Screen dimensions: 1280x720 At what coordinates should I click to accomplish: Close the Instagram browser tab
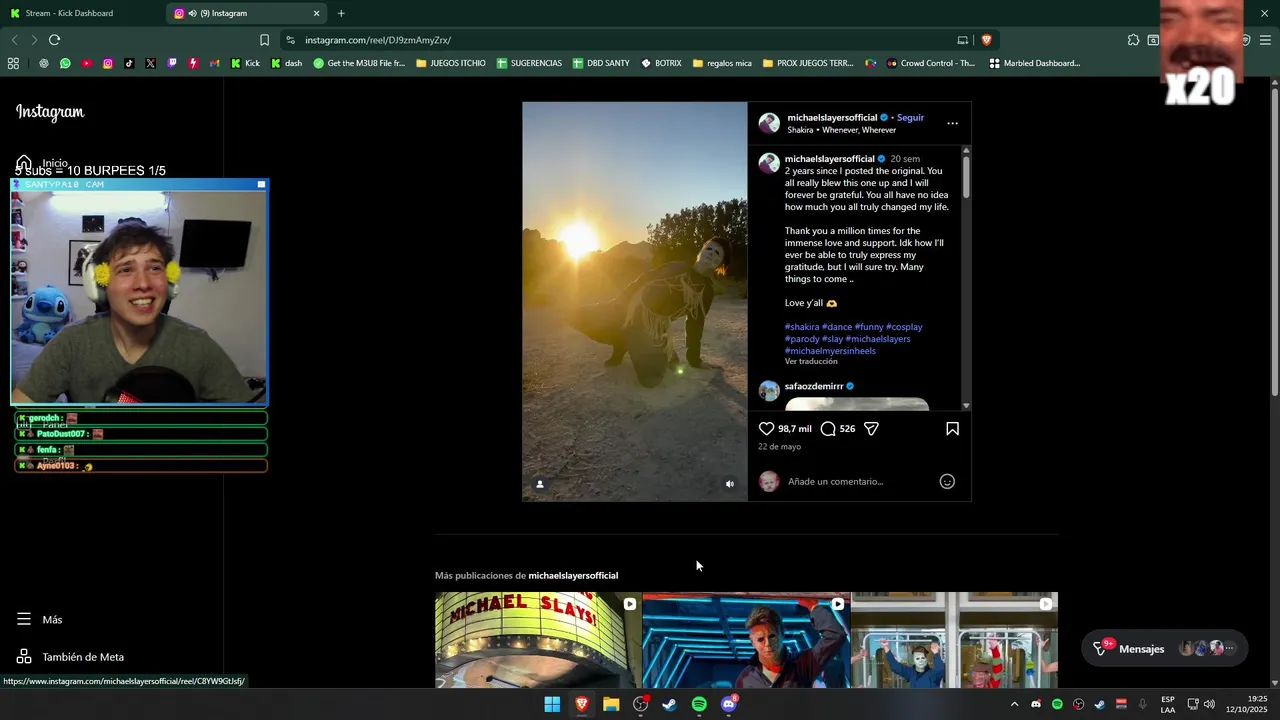tap(317, 13)
